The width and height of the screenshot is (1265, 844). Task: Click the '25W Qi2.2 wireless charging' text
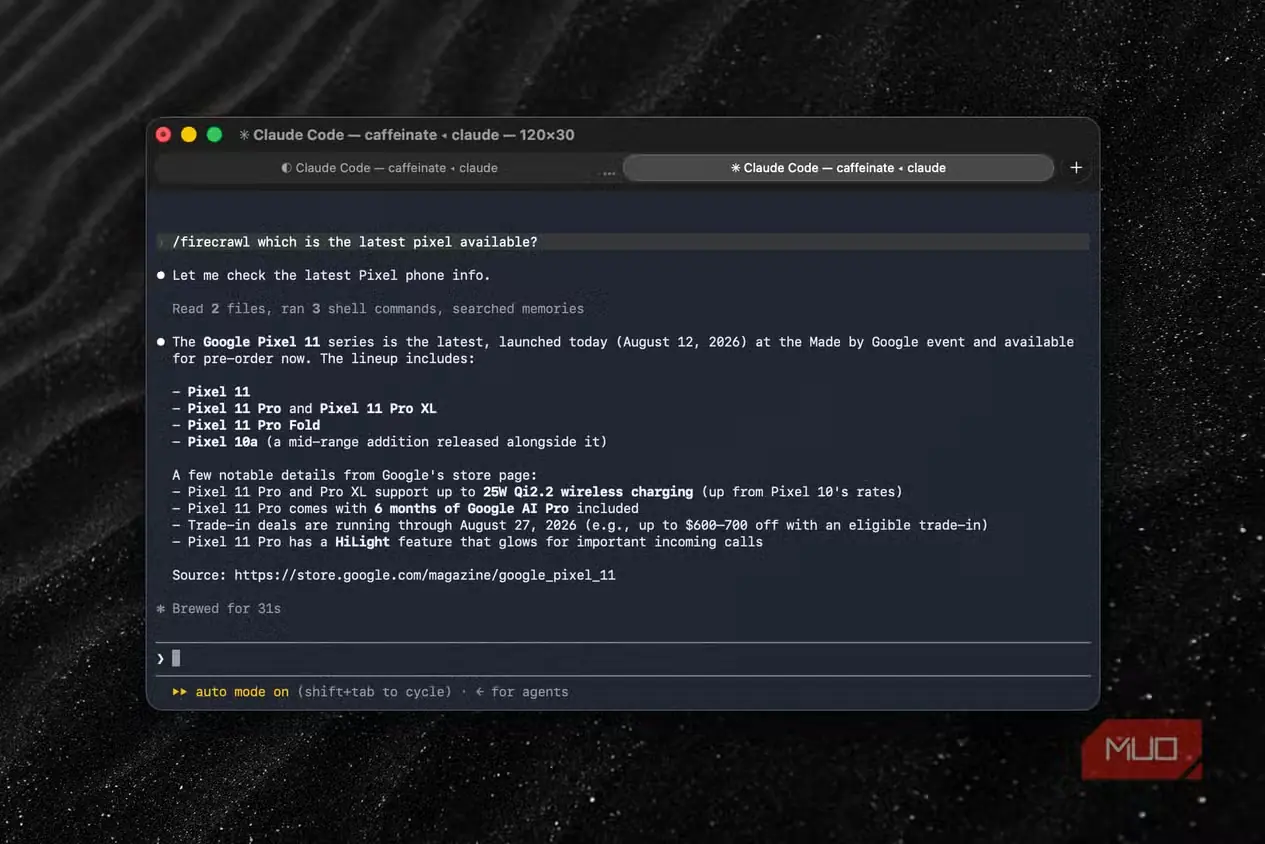click(588, 492)
